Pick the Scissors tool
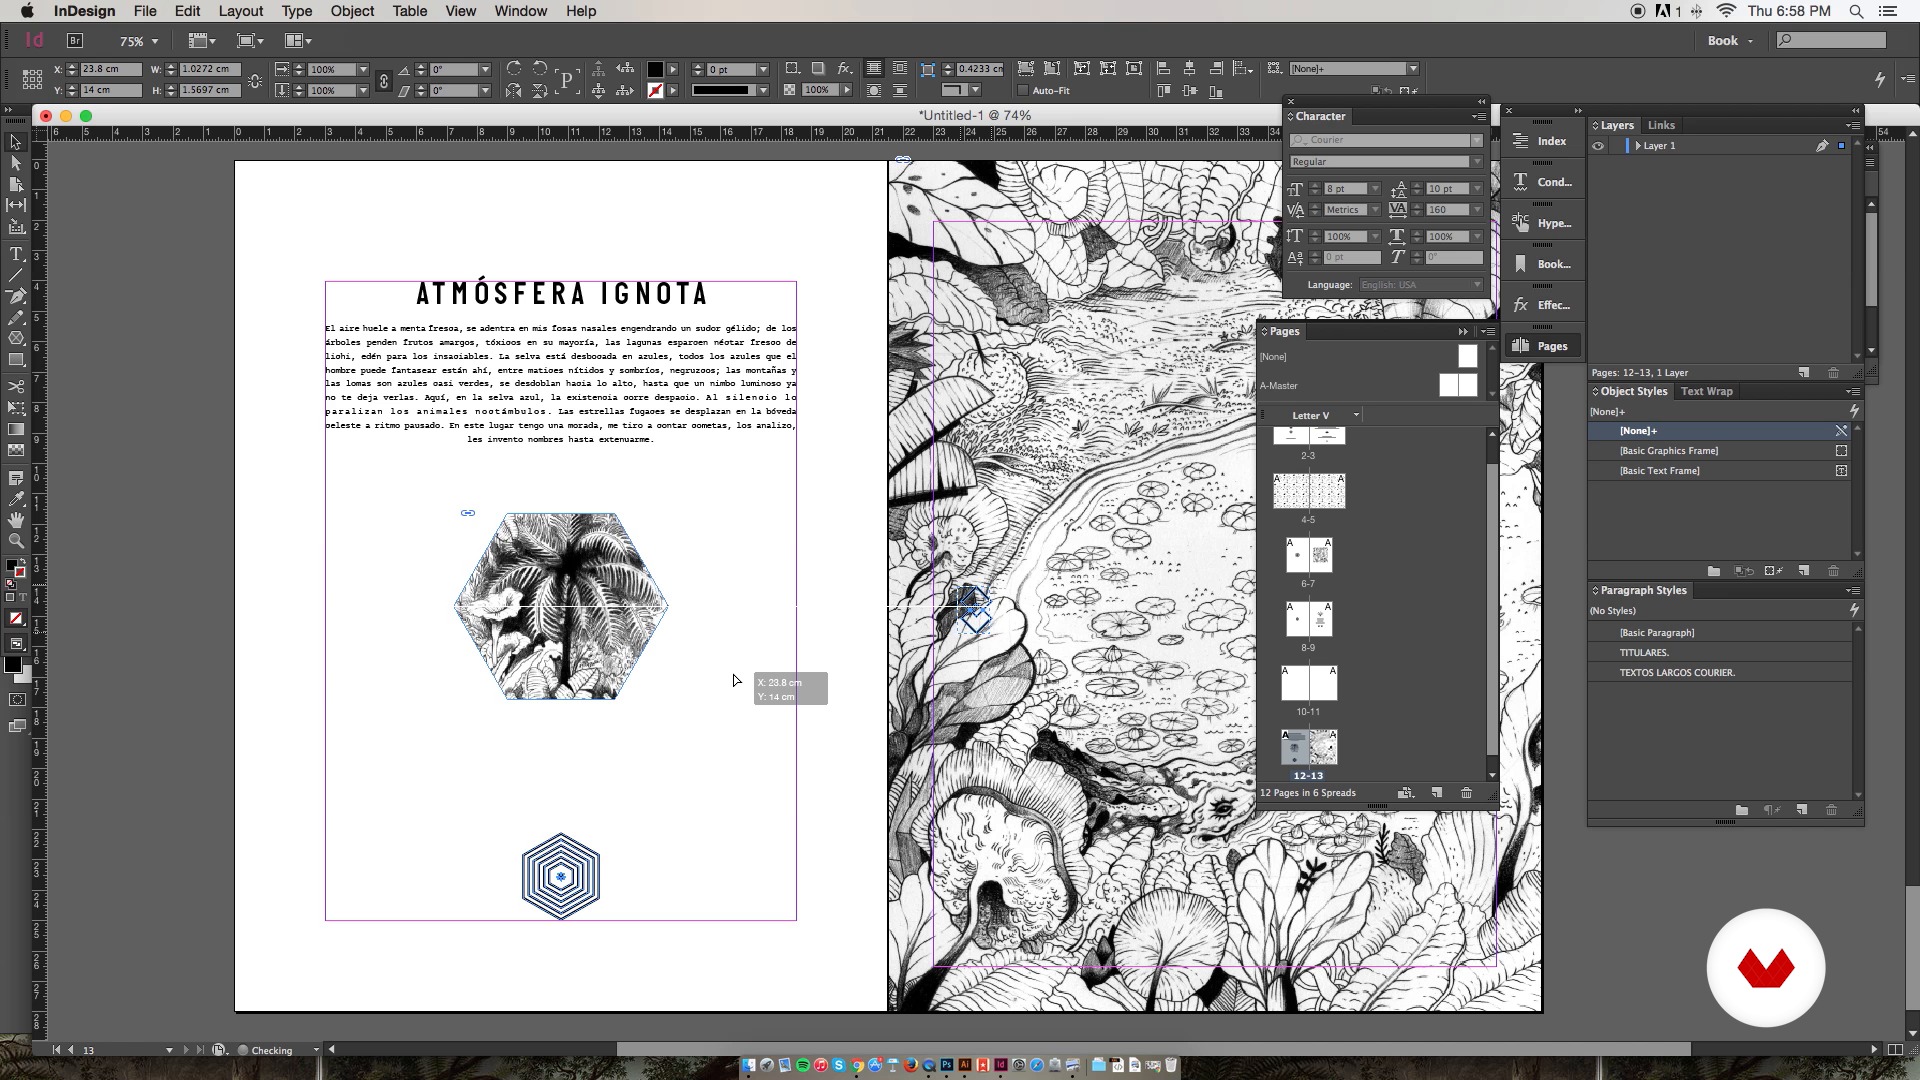The width and height of the screenshot is (1920, 1080). 16,386
